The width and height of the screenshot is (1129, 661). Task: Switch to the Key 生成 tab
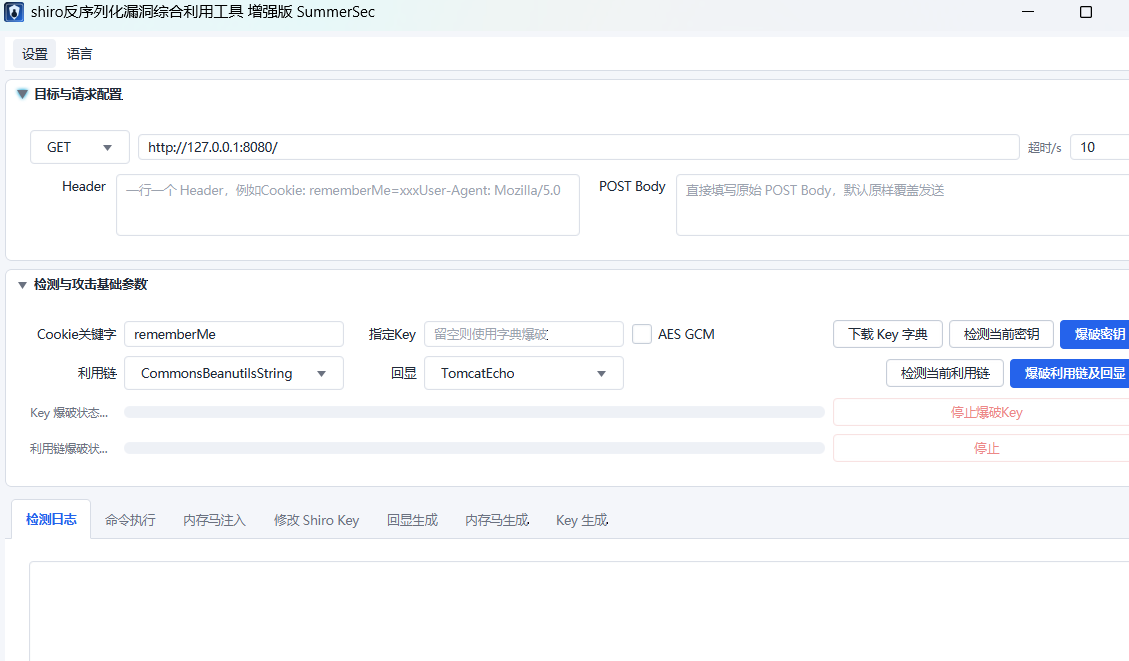[x=582, y=520]
